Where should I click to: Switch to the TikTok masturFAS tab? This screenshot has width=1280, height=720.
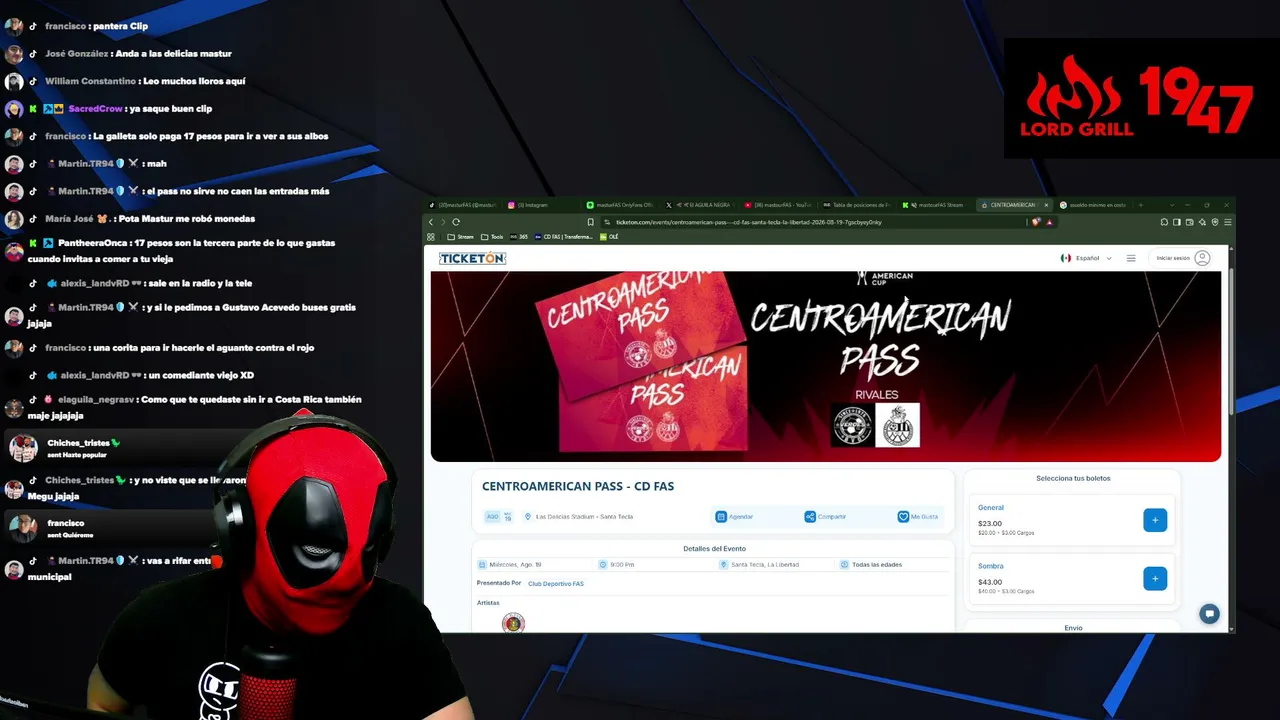463,205
